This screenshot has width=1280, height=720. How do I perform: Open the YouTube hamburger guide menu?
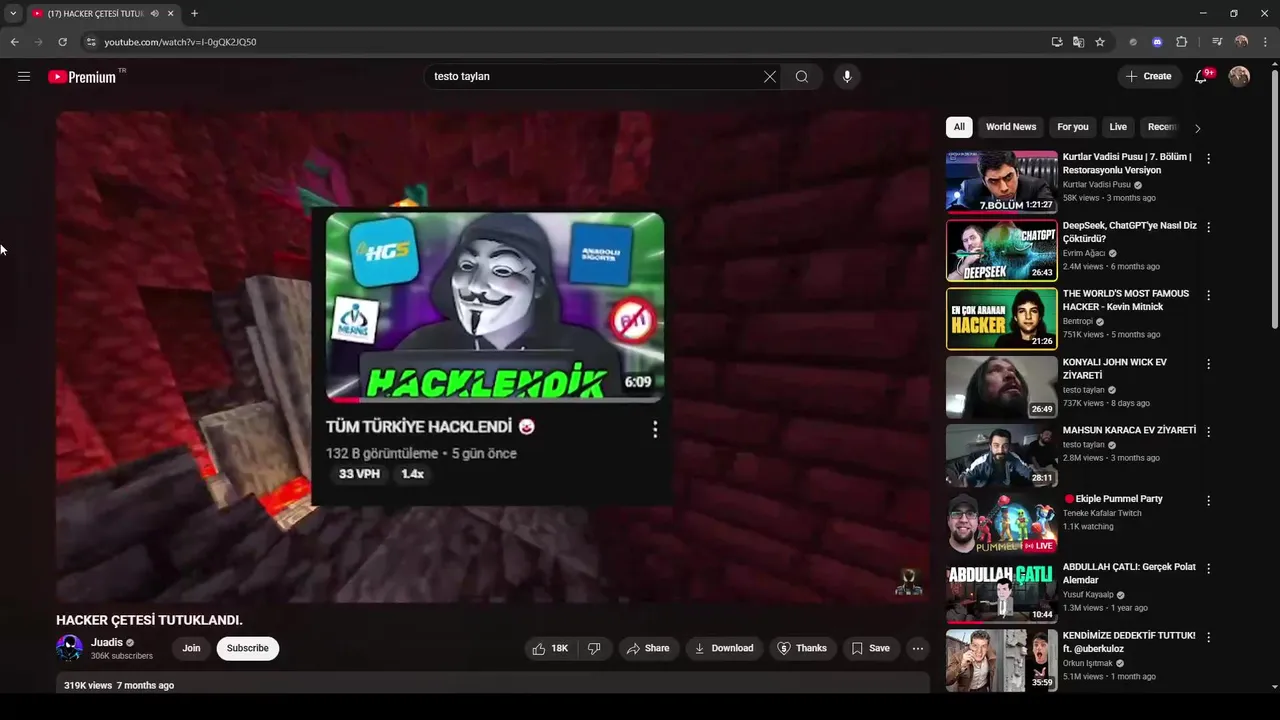(x=24, y=76)
